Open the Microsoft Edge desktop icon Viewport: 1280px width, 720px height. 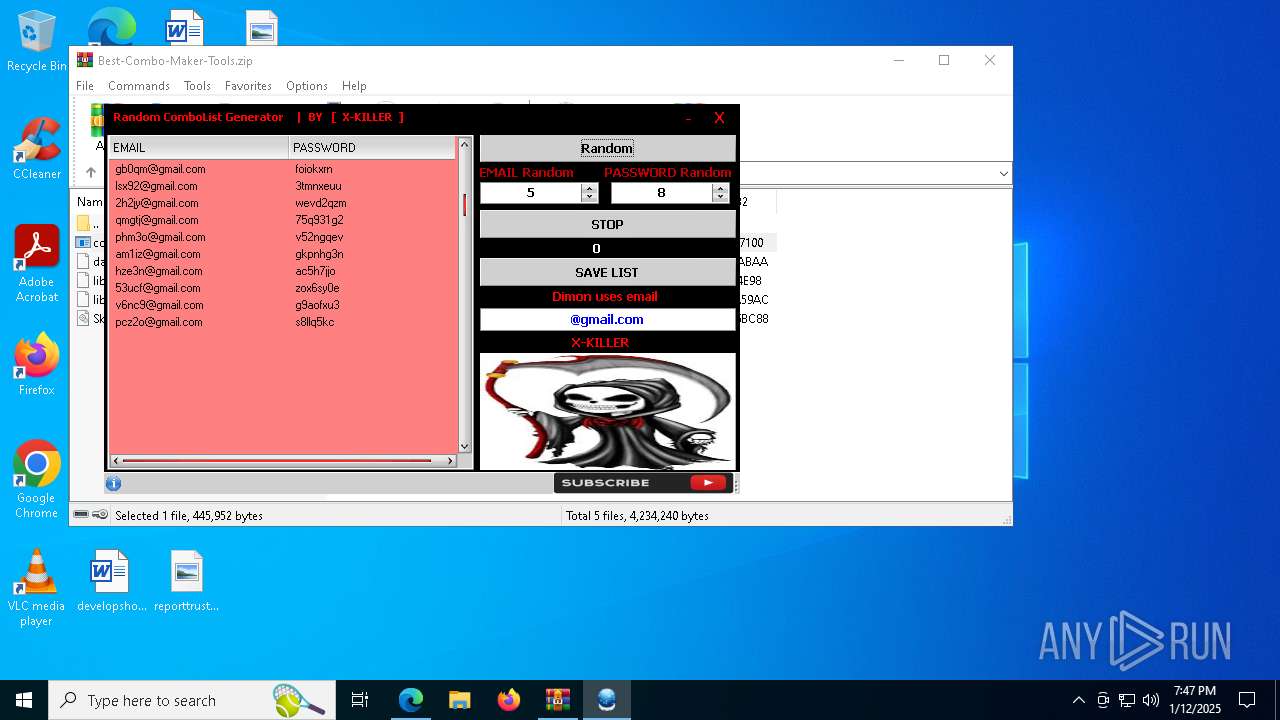(x=111, y=25)
